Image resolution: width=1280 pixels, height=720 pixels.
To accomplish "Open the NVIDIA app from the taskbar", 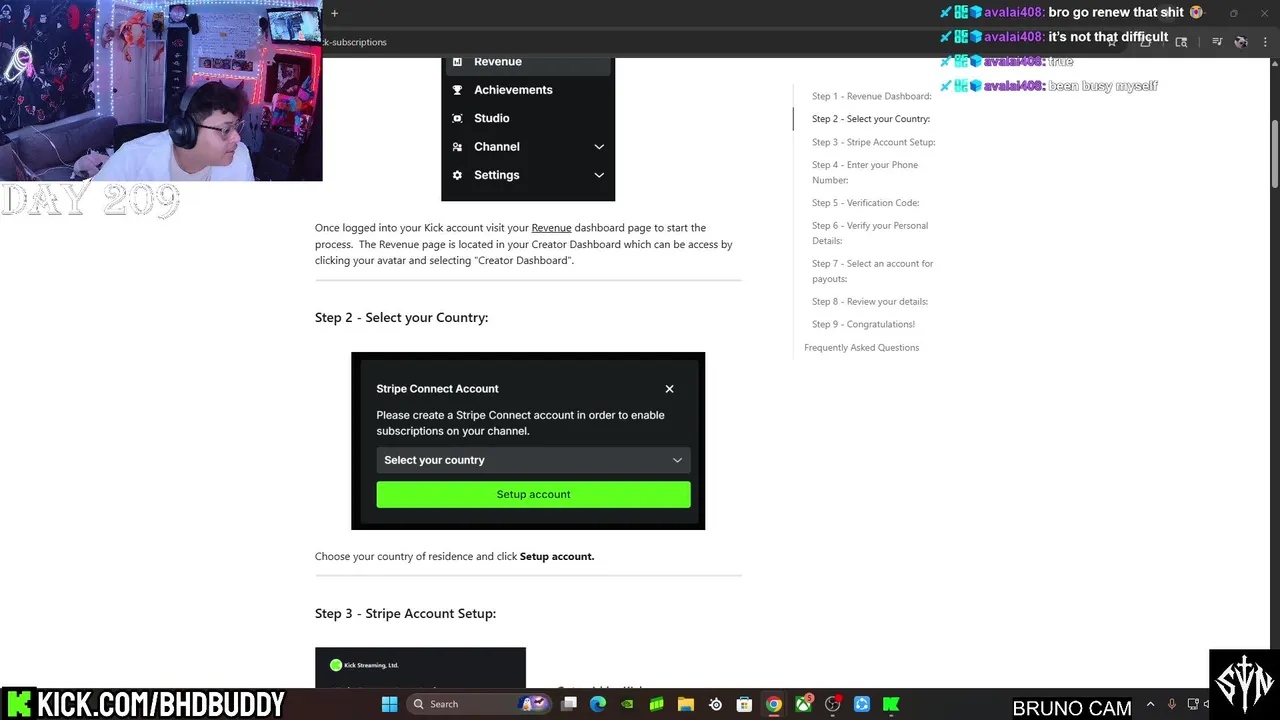I will pos(627,704).
